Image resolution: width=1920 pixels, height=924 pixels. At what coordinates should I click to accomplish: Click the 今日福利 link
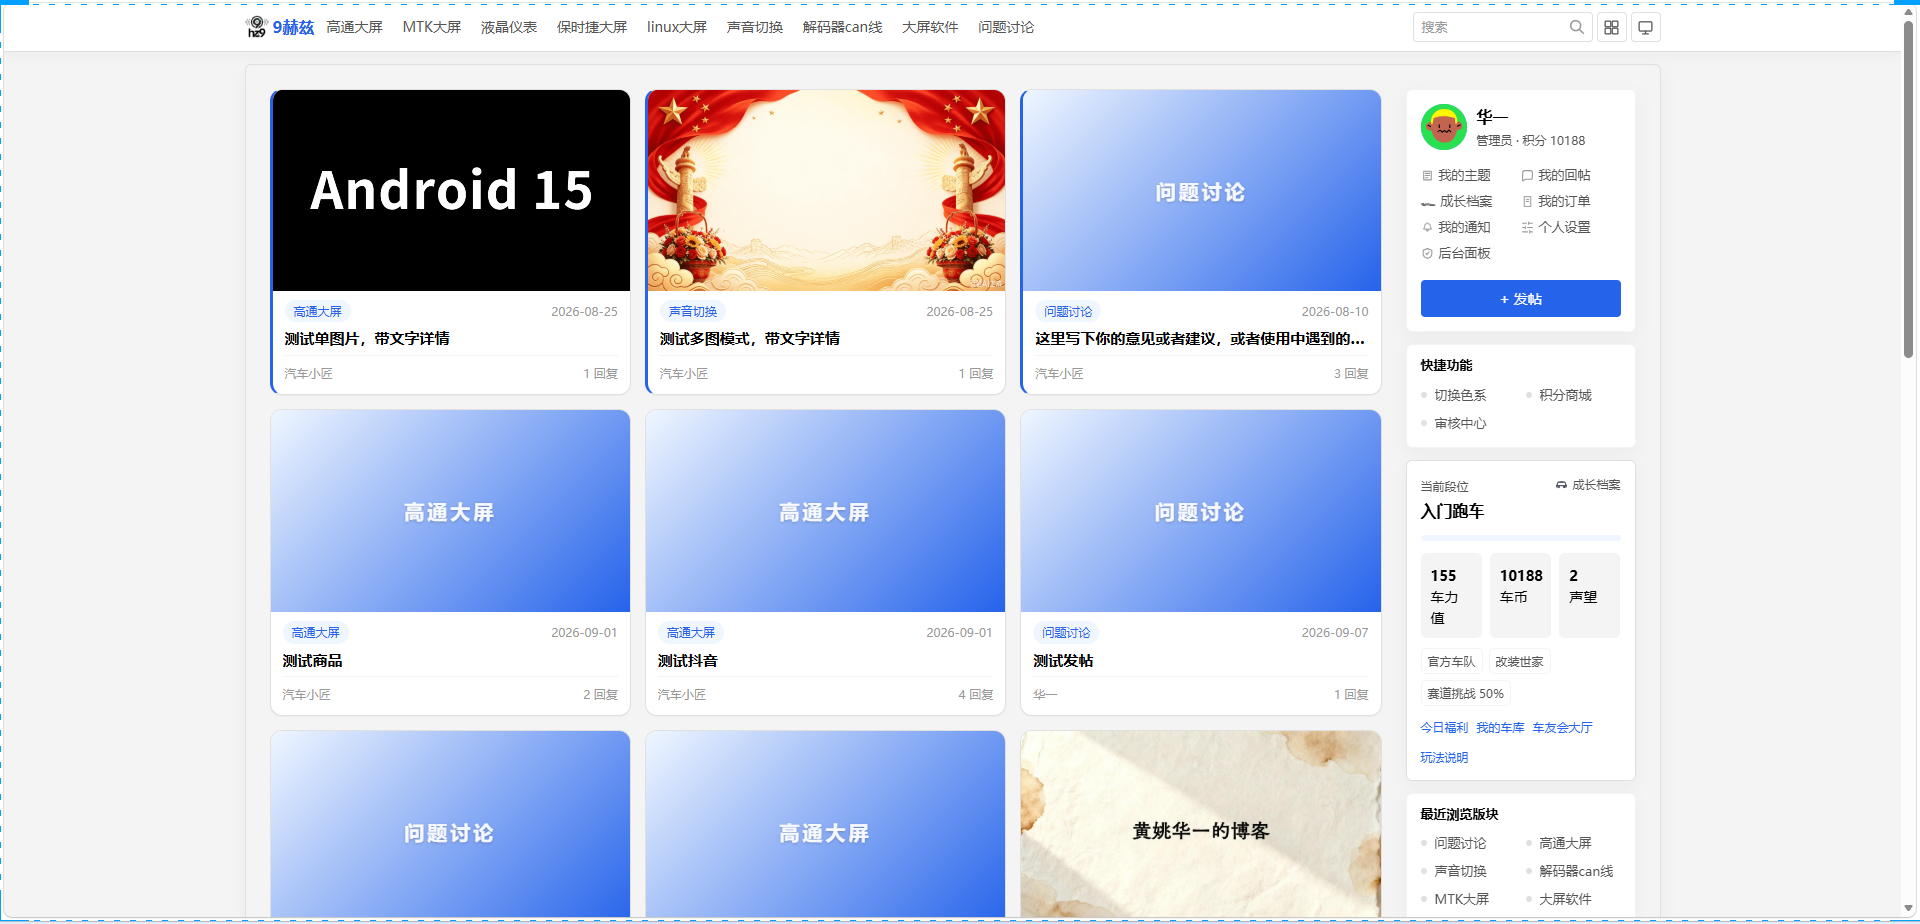pyautogui.click(x=1444, y=728)
